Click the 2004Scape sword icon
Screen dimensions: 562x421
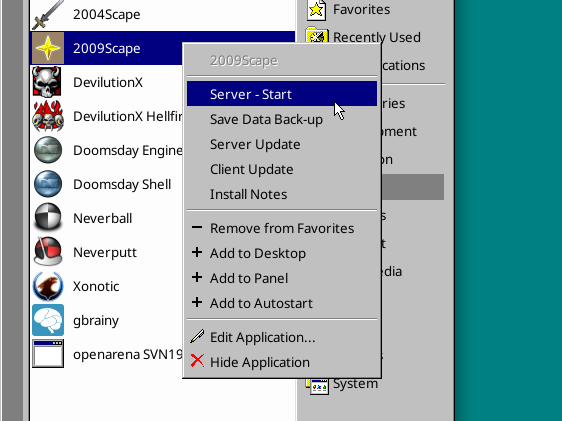point(48,15)
